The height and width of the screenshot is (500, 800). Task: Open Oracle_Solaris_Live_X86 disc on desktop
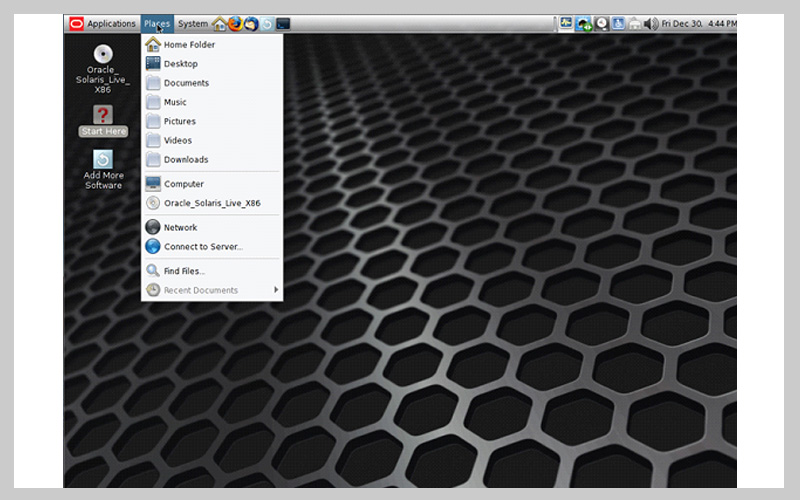click(x=103, y=55)
